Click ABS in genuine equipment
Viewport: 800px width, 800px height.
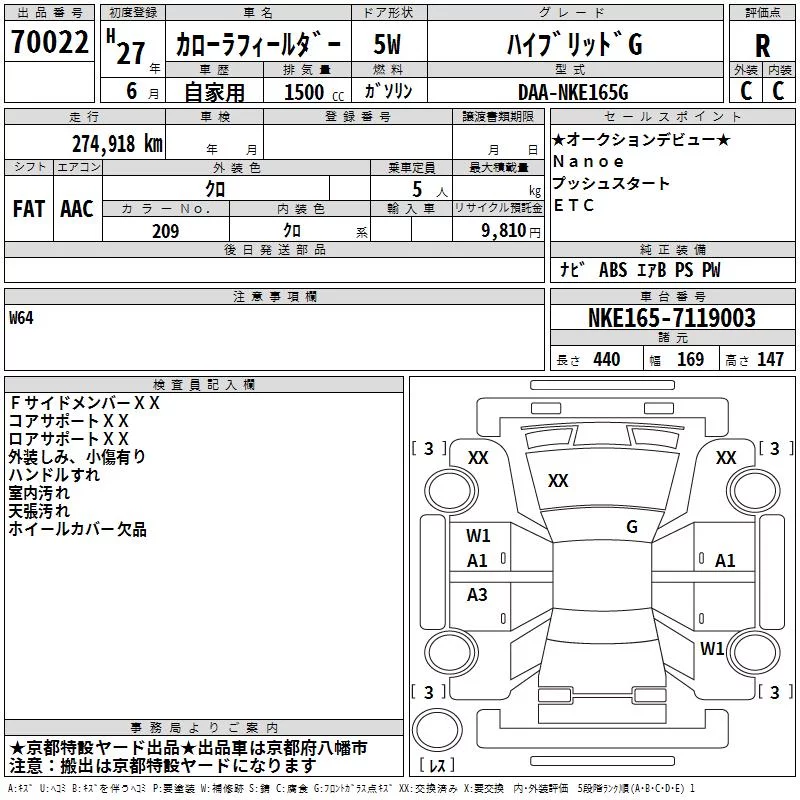pyautogui.click(x=613, y=269)
